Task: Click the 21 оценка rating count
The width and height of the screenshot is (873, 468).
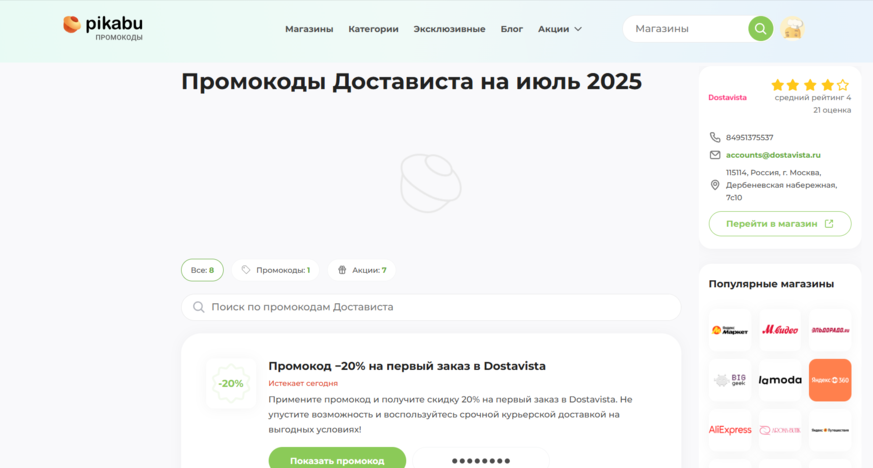Action: click(832, 110)
